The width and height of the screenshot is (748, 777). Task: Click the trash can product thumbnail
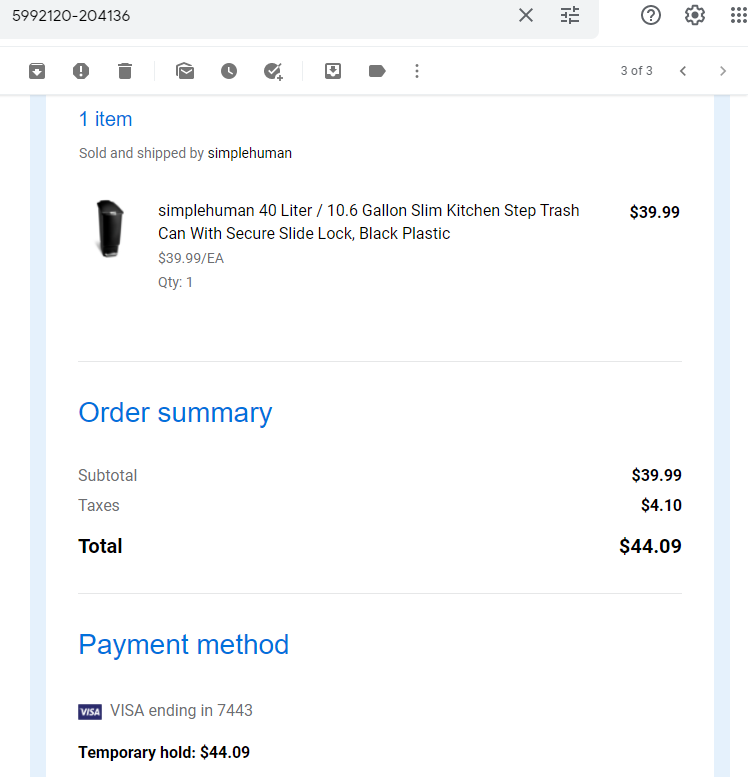(x=110, y=228)
